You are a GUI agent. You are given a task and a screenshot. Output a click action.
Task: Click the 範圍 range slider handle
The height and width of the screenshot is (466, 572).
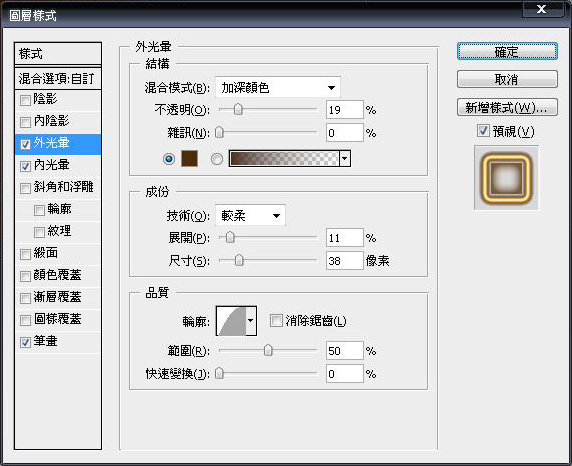click(x=268, y=350)
